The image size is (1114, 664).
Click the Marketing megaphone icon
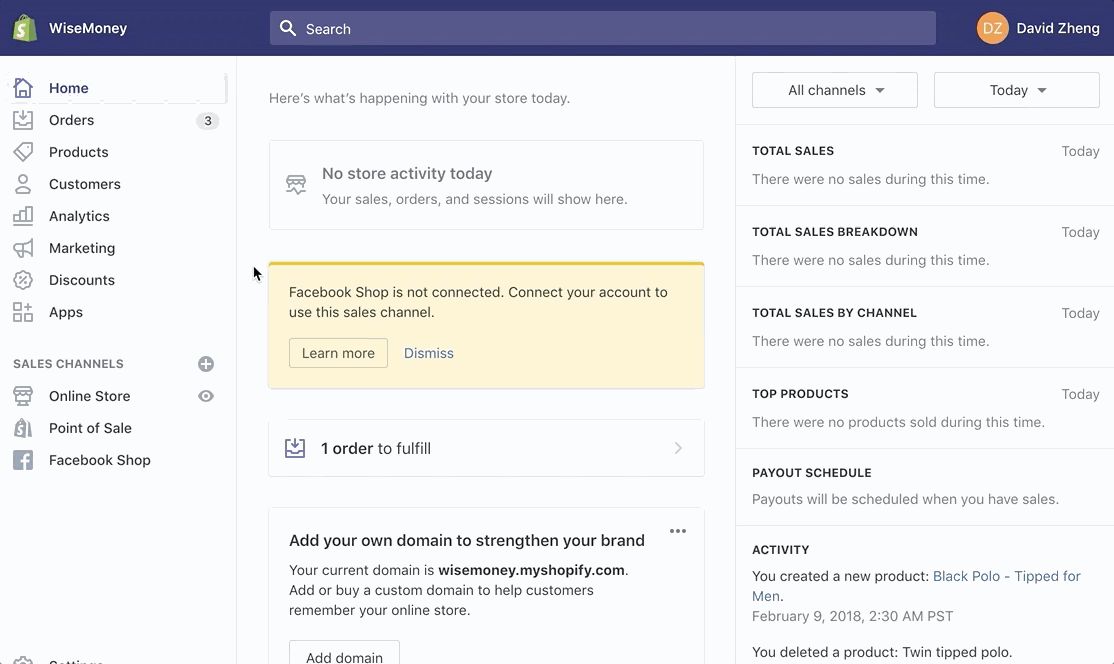[x=23, y=248]
